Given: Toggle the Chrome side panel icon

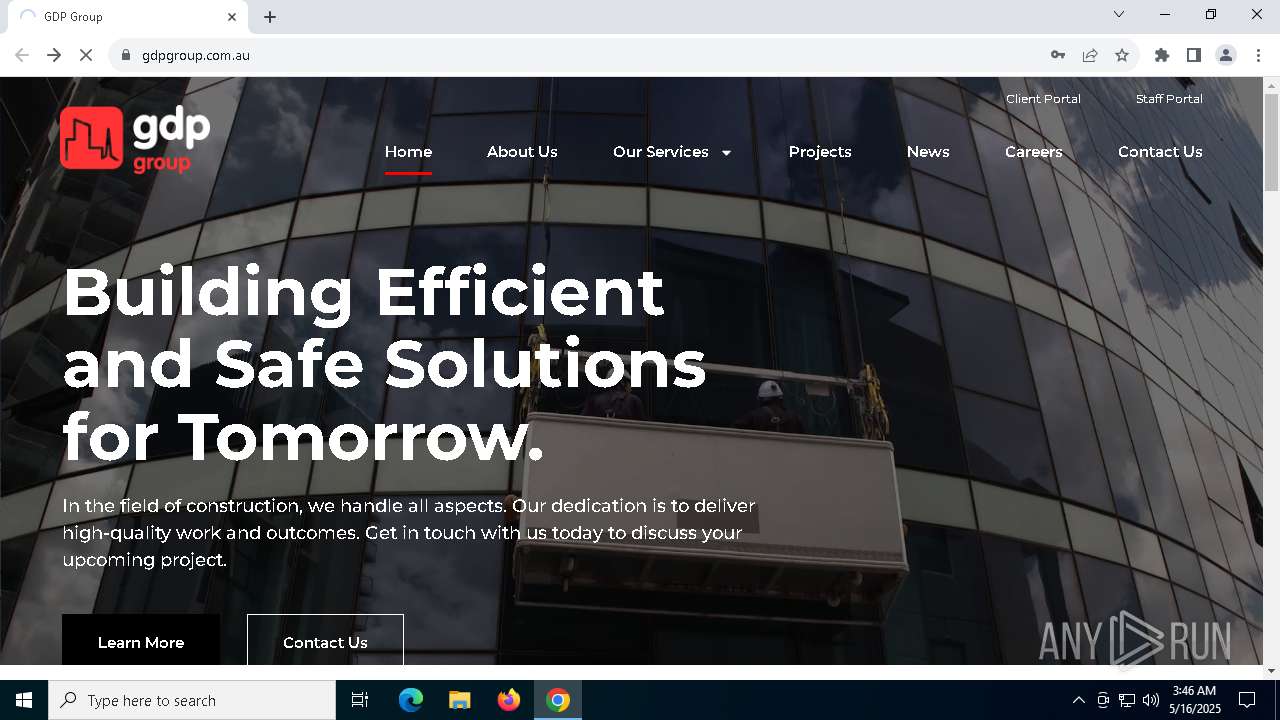Looking at the screenshot, I should 1194,55.
